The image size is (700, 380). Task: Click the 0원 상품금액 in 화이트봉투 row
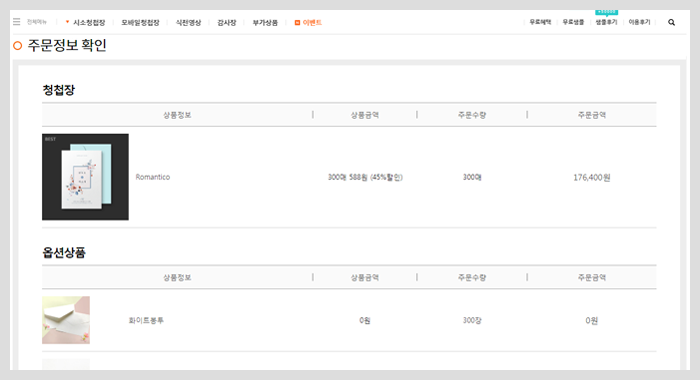pyautogui.click(x=365, y=321)
